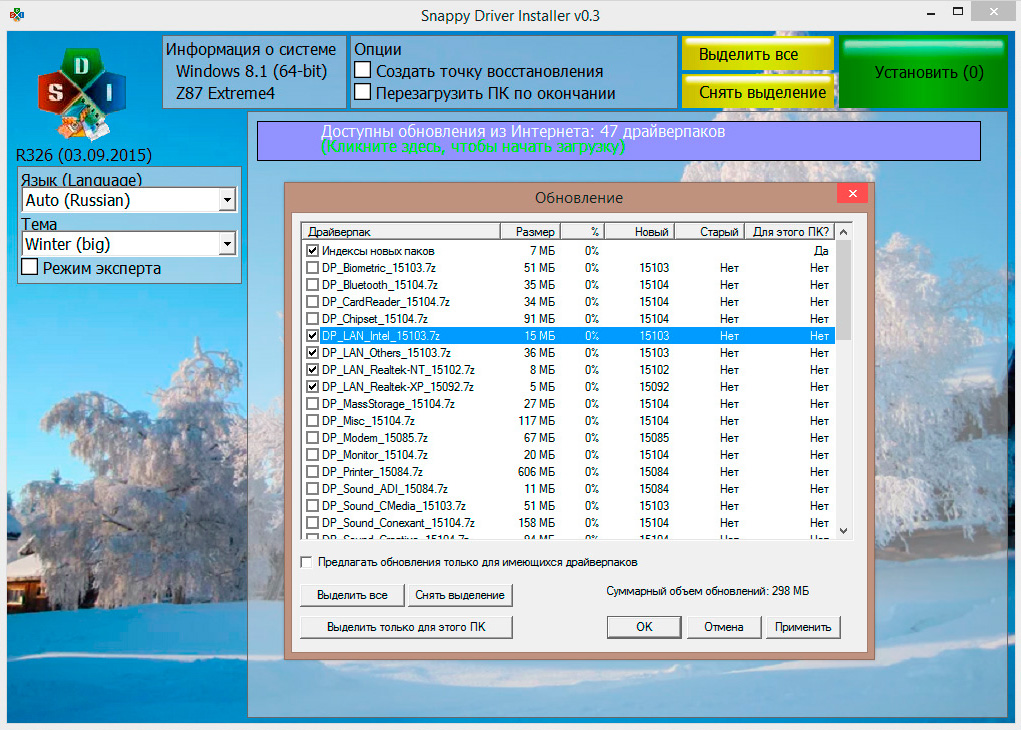1021x730 pixels.
Task: Uncheck the DP_LAN_Others_15103.7z driverpack
Action: (x=313, y=353)
